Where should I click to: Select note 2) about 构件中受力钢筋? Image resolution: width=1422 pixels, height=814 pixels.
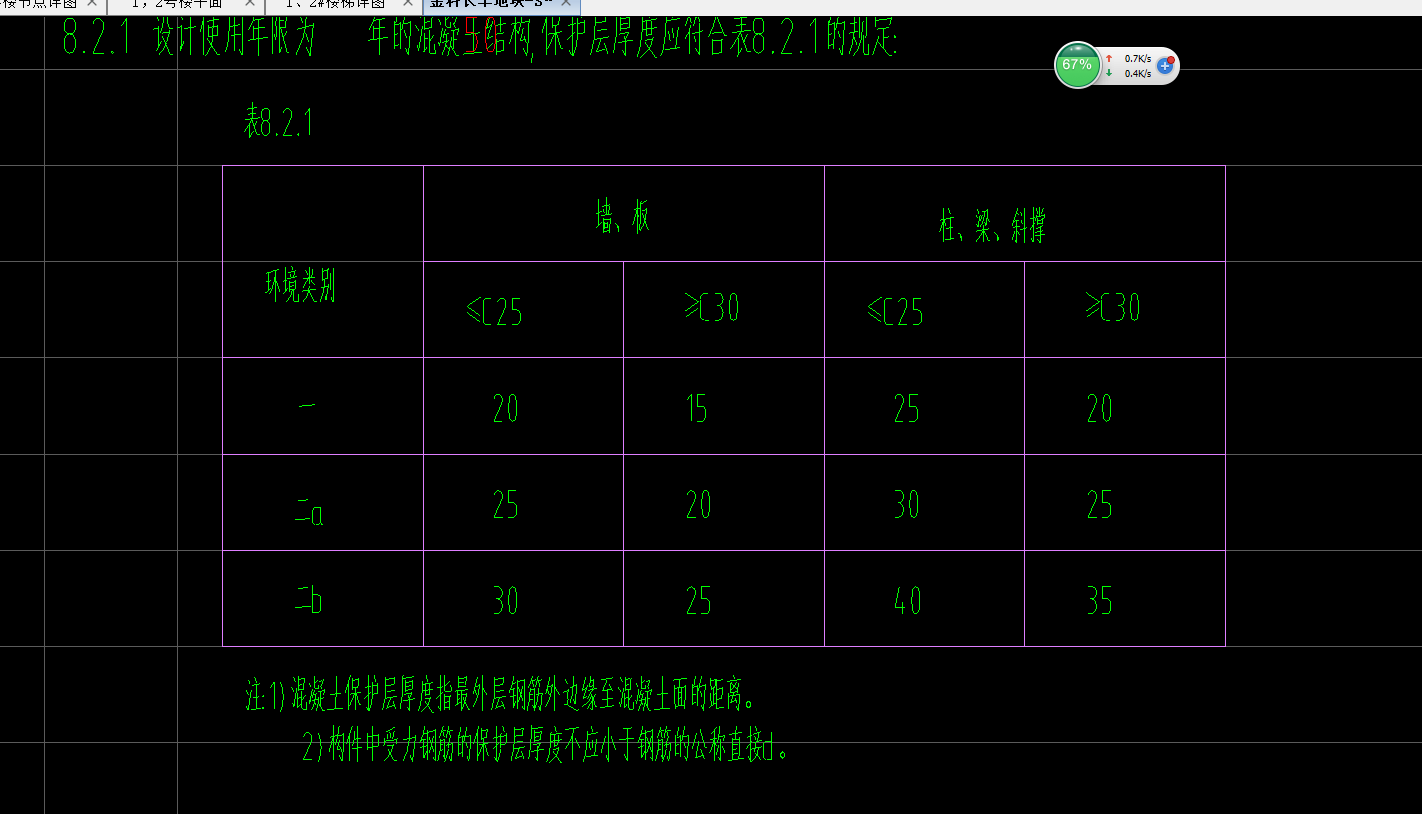point(546,747)
